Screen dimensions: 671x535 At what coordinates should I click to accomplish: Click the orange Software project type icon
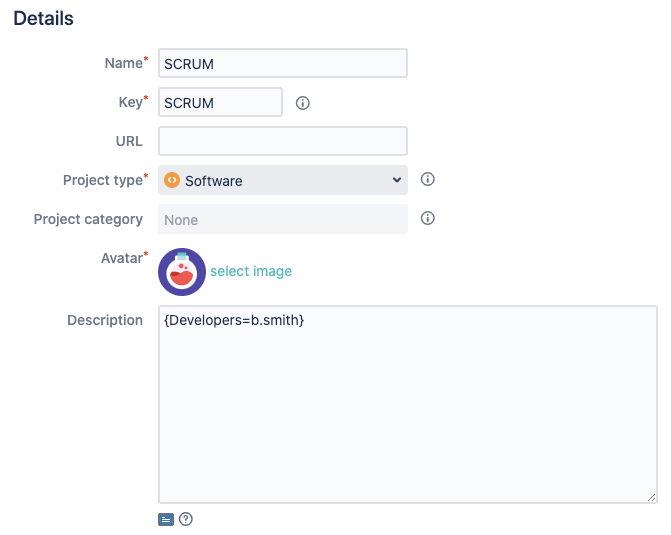[x=172, y=180]
